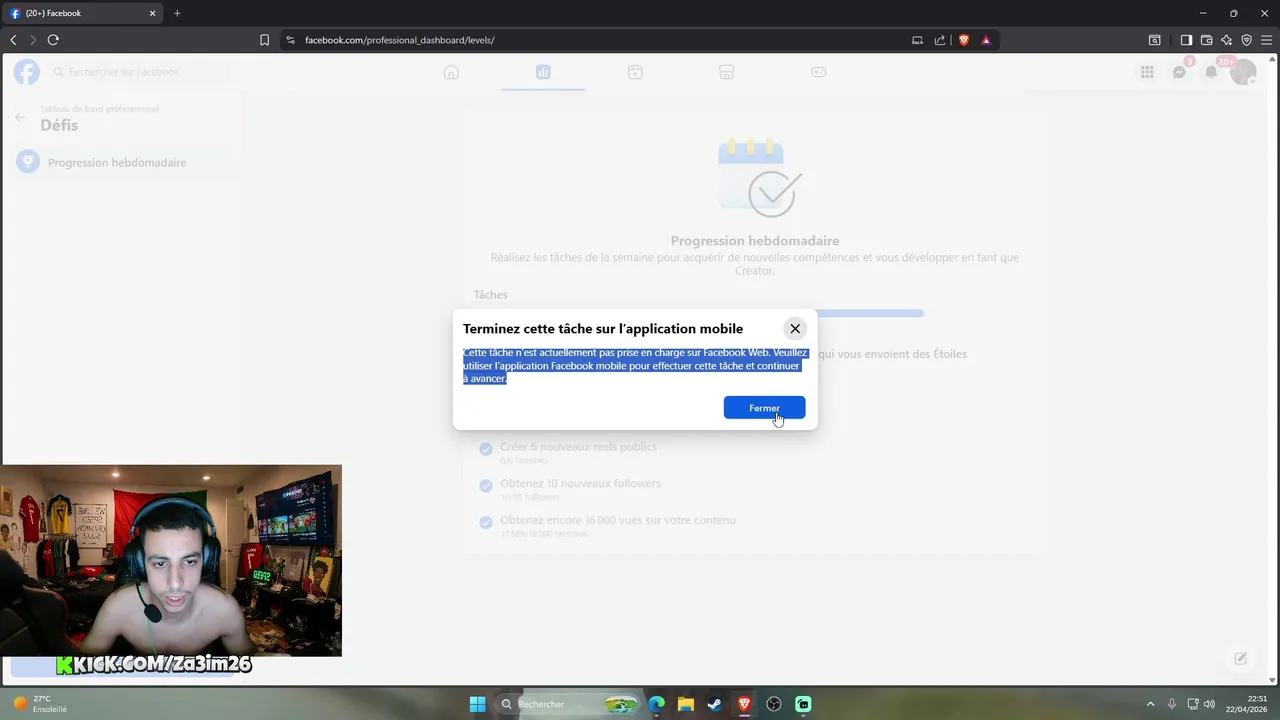Click the browser forward arrow
This screenshot has width=1280, height=720.
click(x=33, y=40)
